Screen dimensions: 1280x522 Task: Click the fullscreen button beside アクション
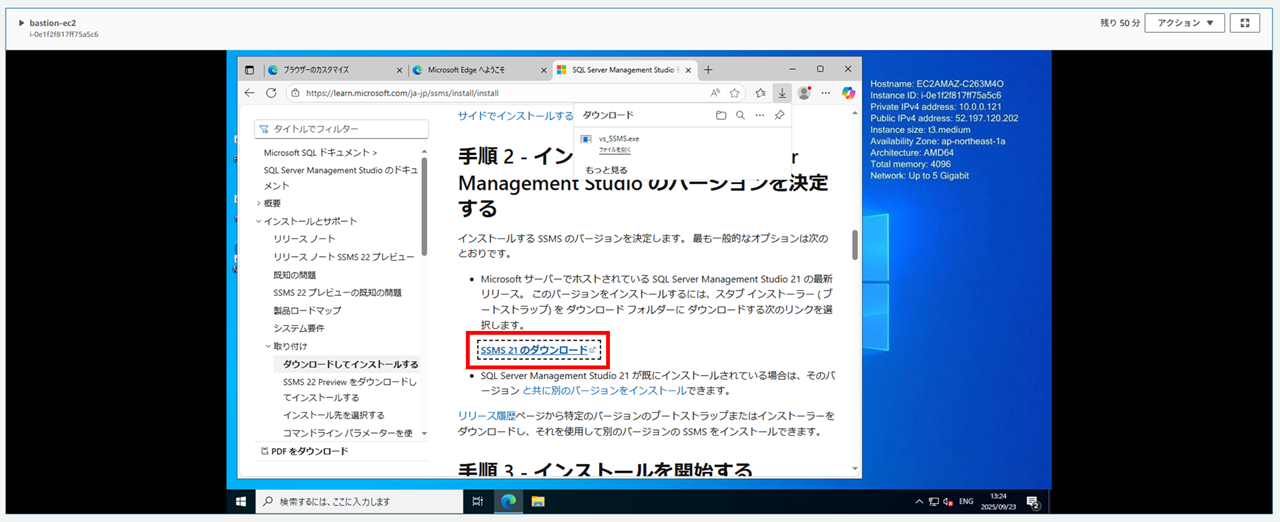(x=1244, y=22)
